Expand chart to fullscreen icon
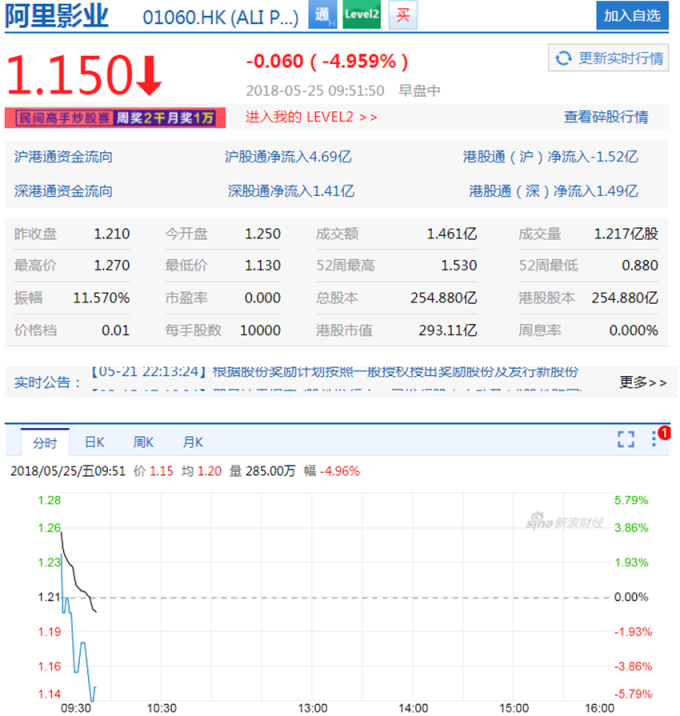Screen dimensions: 680x716 tap(626, 439)
